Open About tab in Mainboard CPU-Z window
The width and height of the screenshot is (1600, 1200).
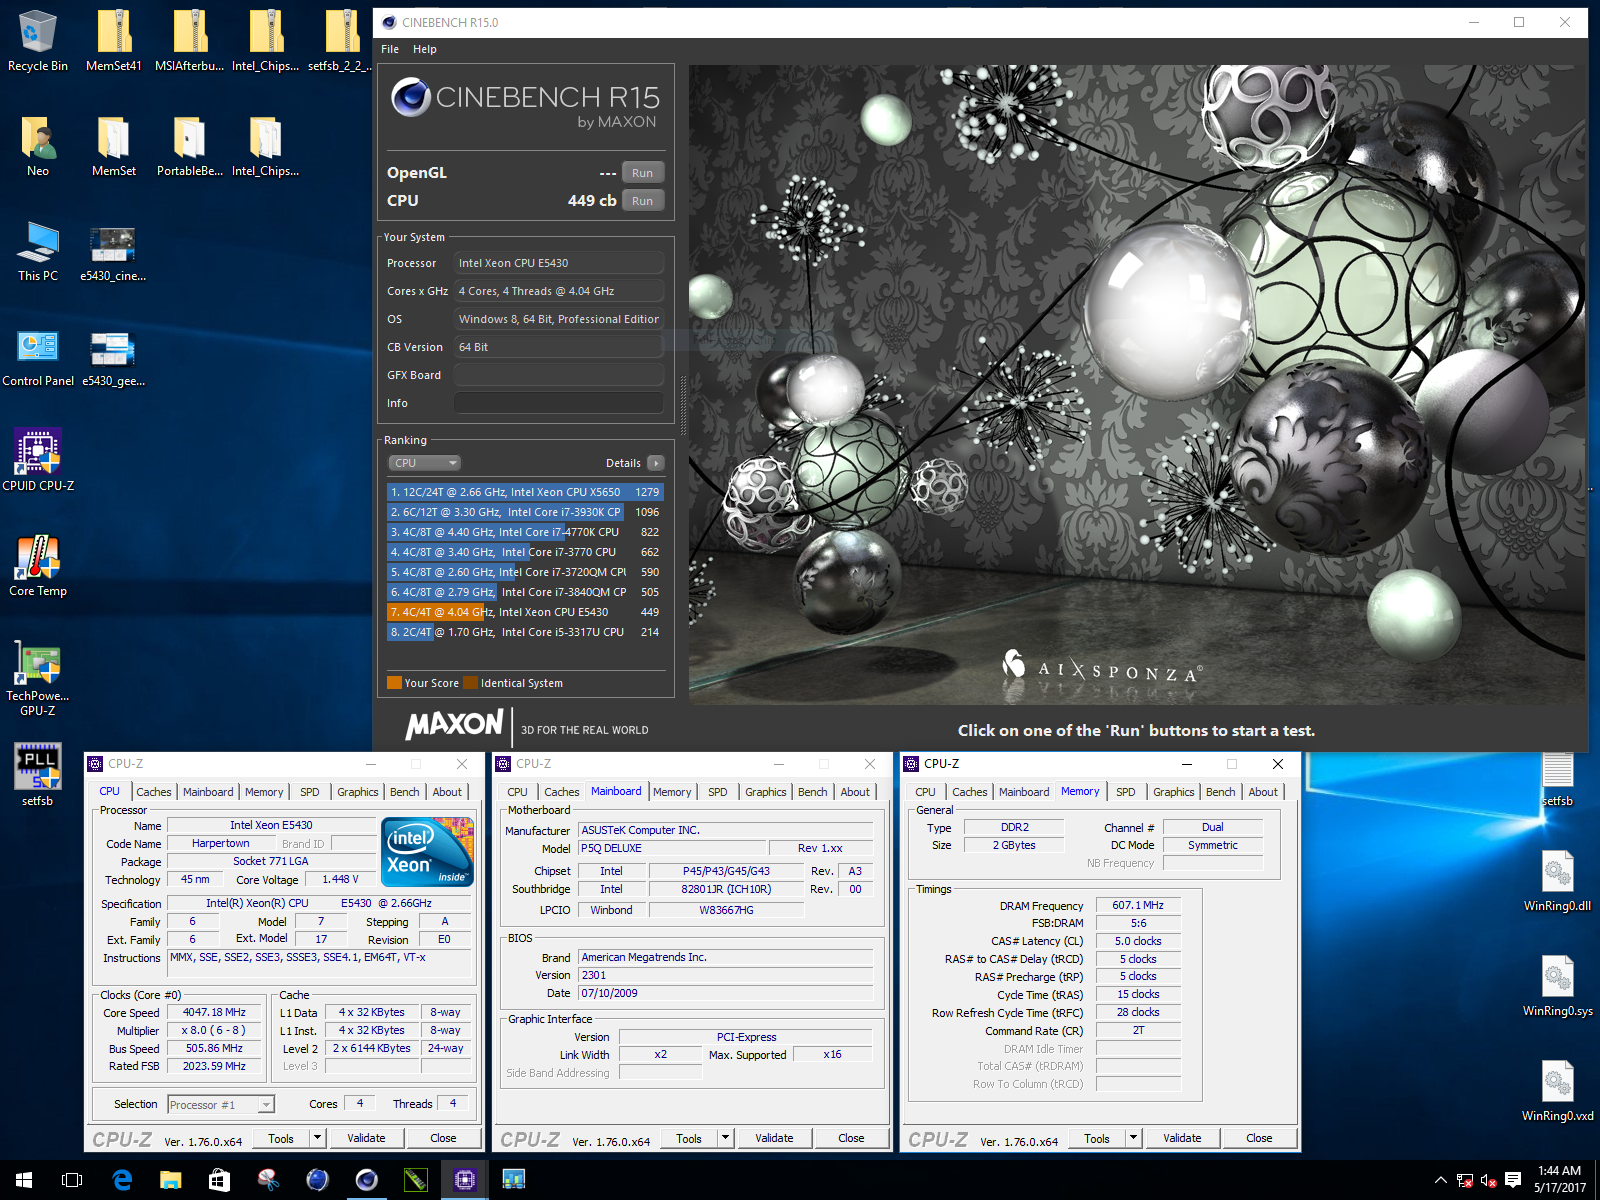coord(855,792)
